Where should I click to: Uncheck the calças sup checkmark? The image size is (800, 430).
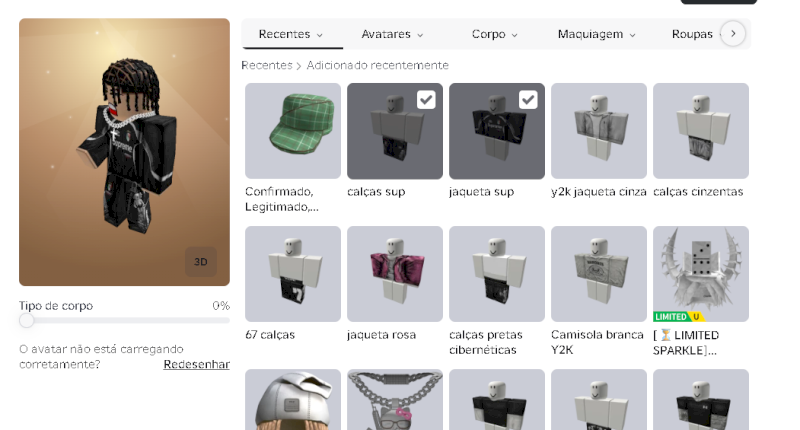pos(426,99)
